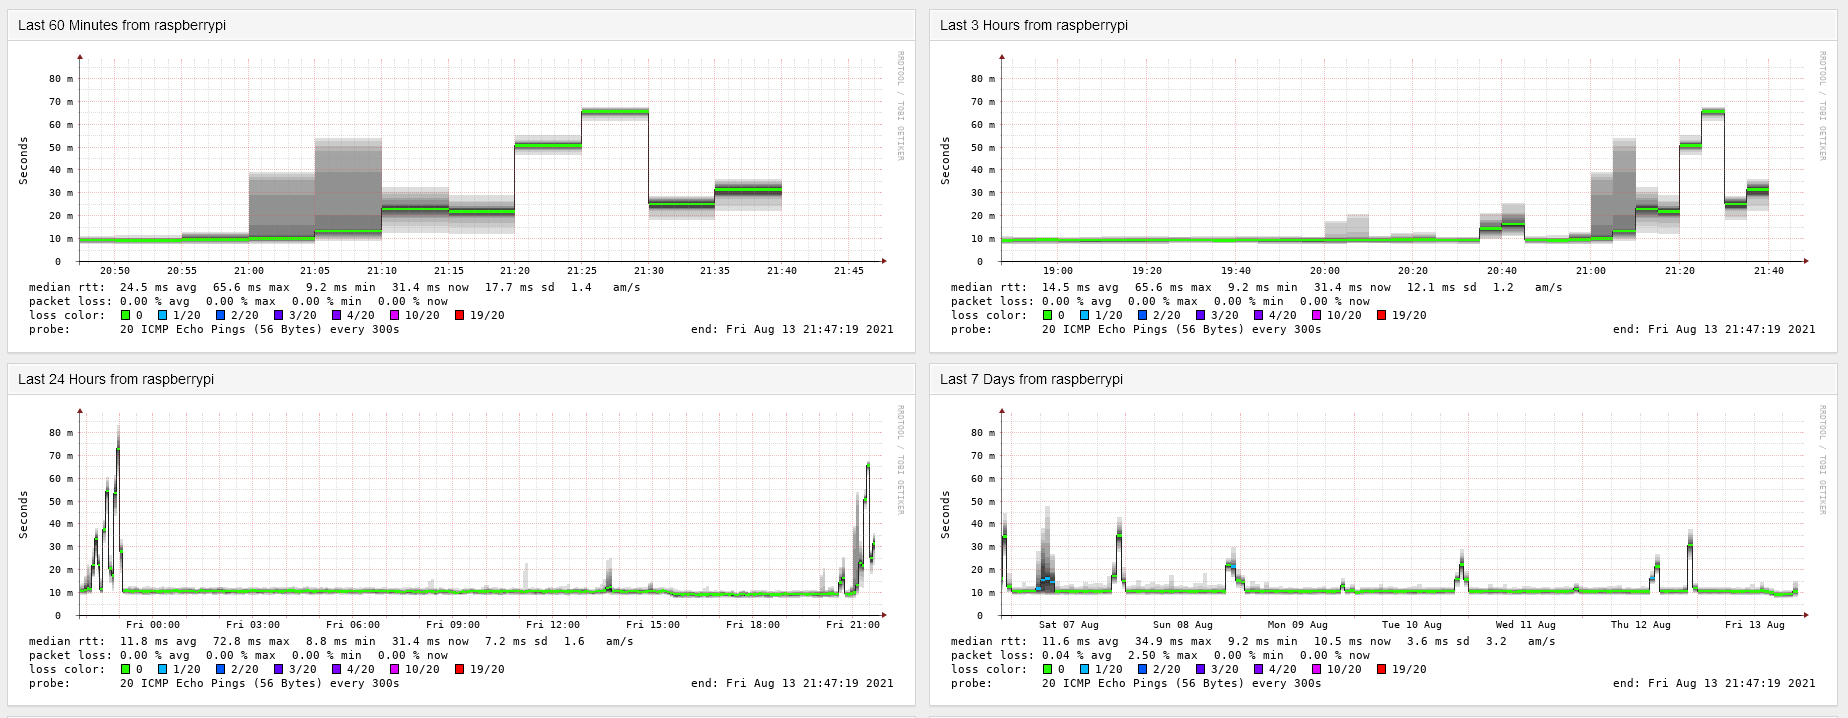Click the green 0 loss swatch in Last 60 Minutes legend
The image size is (1848, 718).
[125, 315]
